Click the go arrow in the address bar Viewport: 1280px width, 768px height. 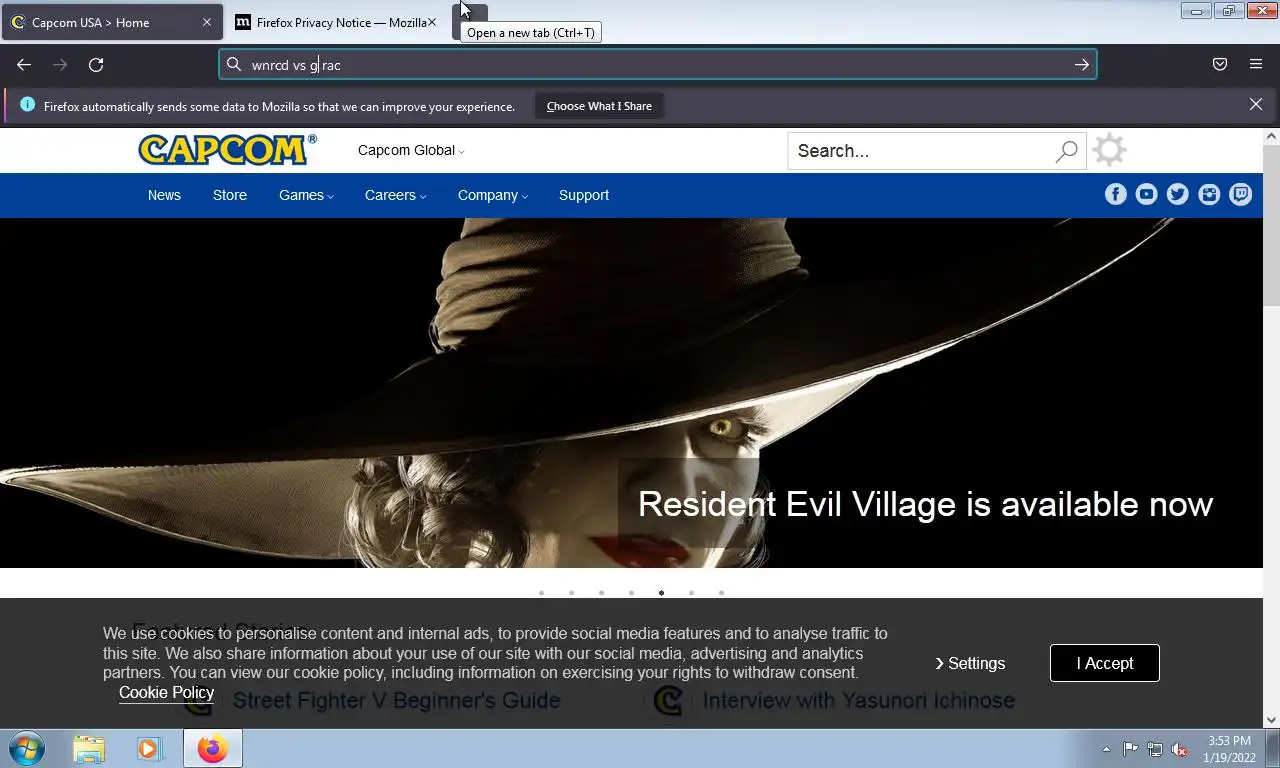pyautogui.click(x=1082, y=65)
